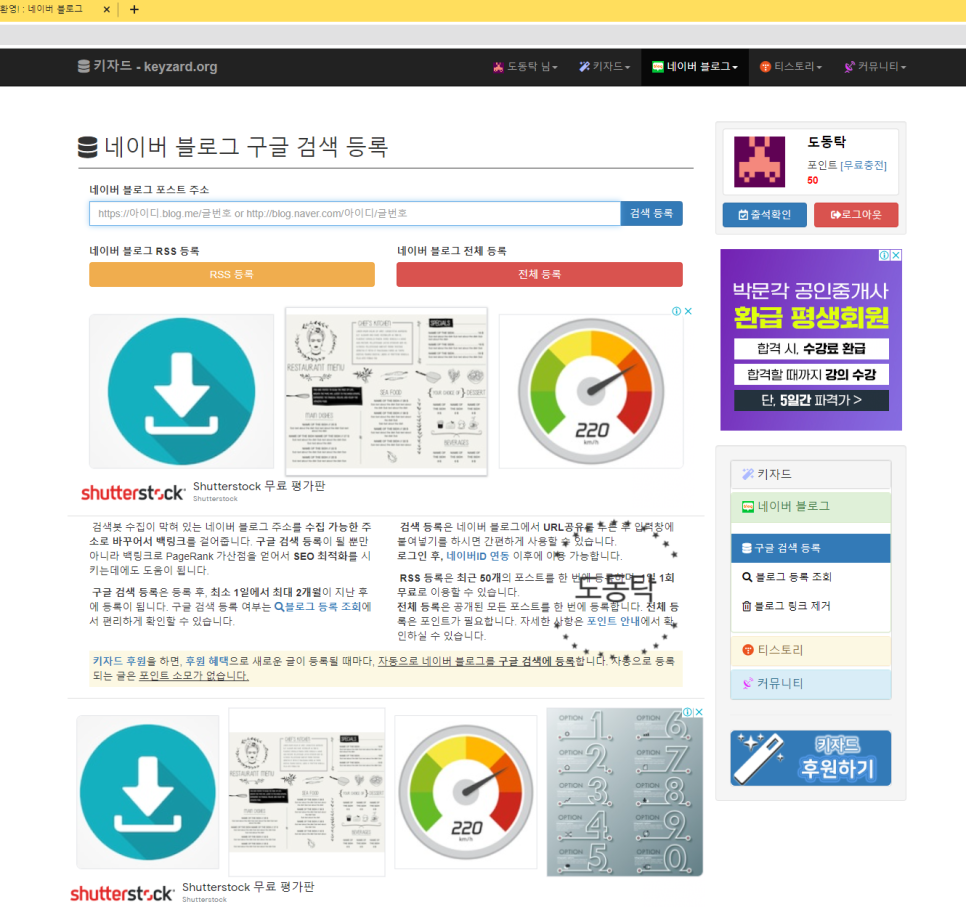The image size is (966, 907).
Task: Close the 박문각 sidebar ad with X icon
Action: pos(896,255)
